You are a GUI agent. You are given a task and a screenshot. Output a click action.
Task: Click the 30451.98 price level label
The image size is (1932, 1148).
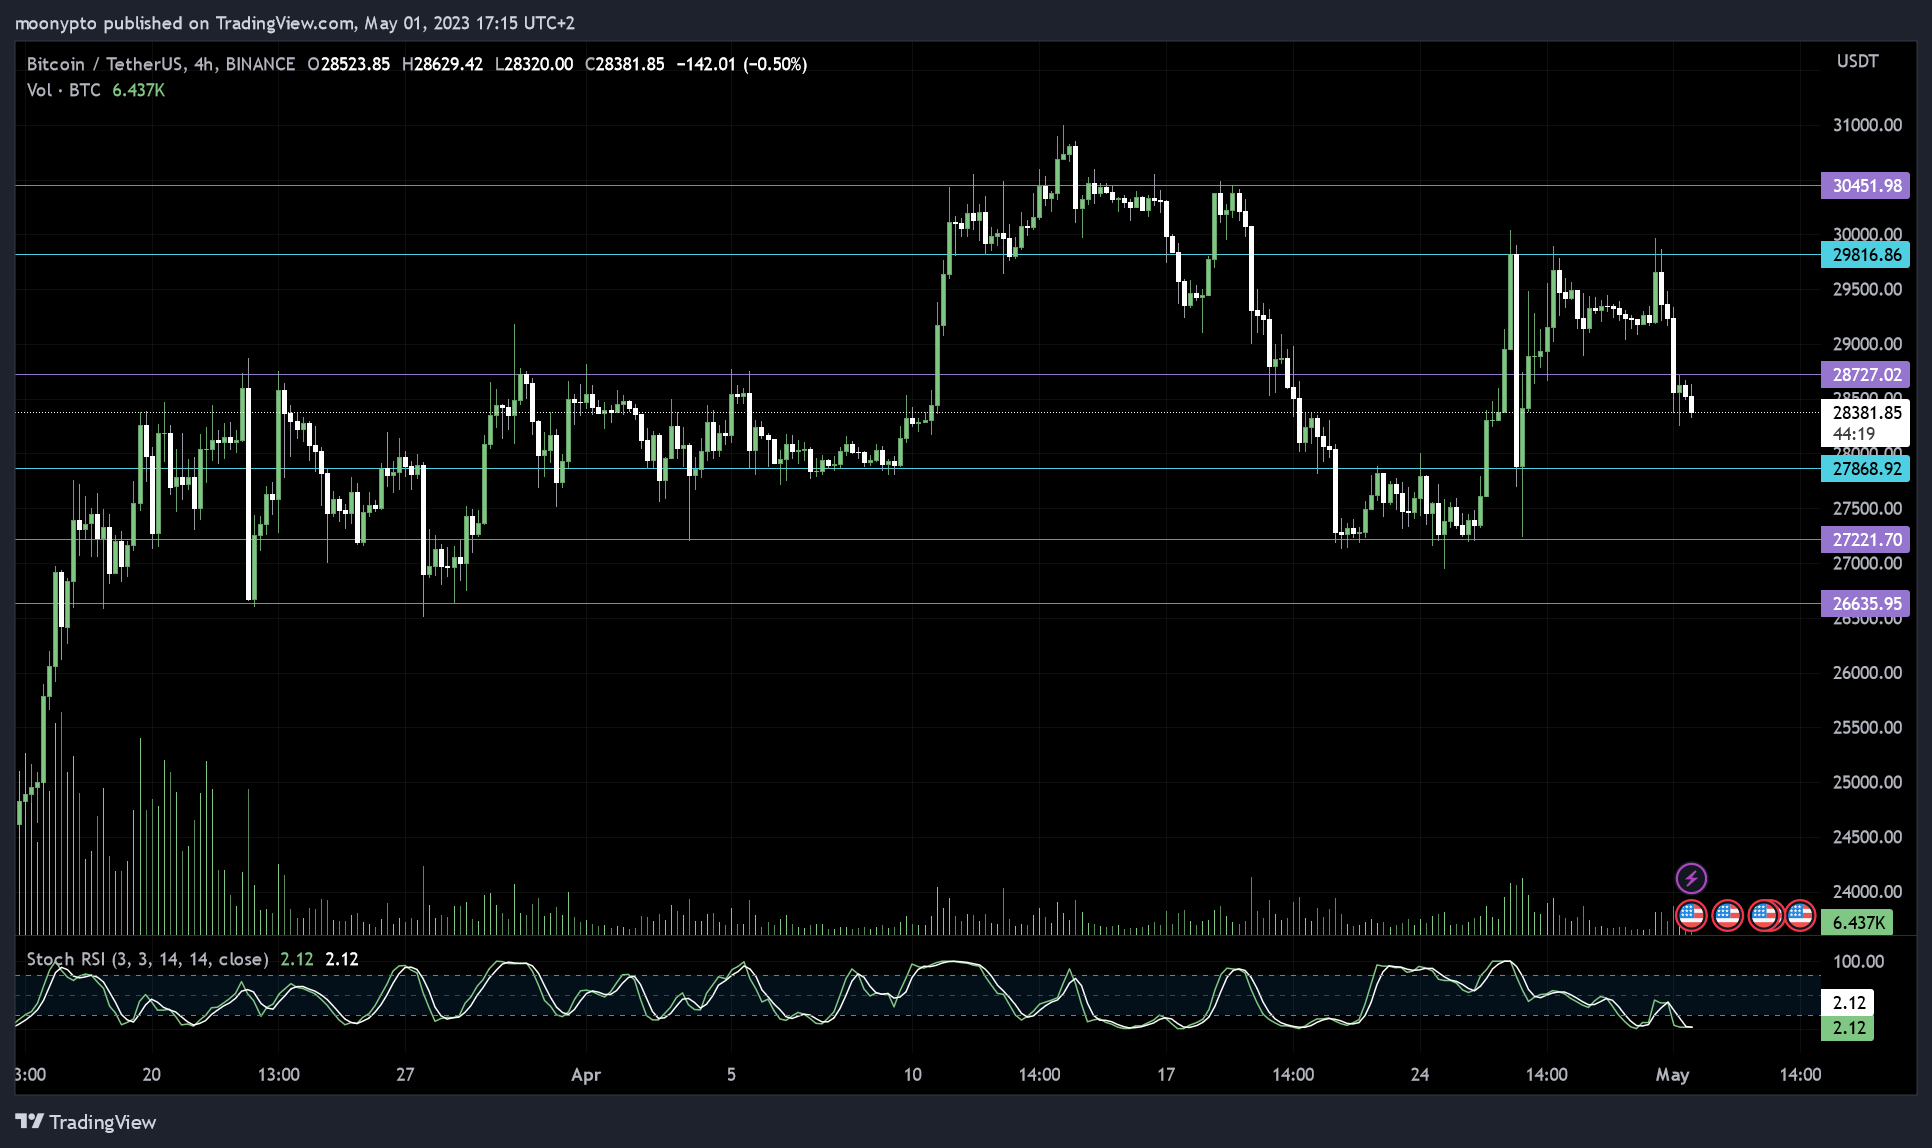[x=1865, y=186]
